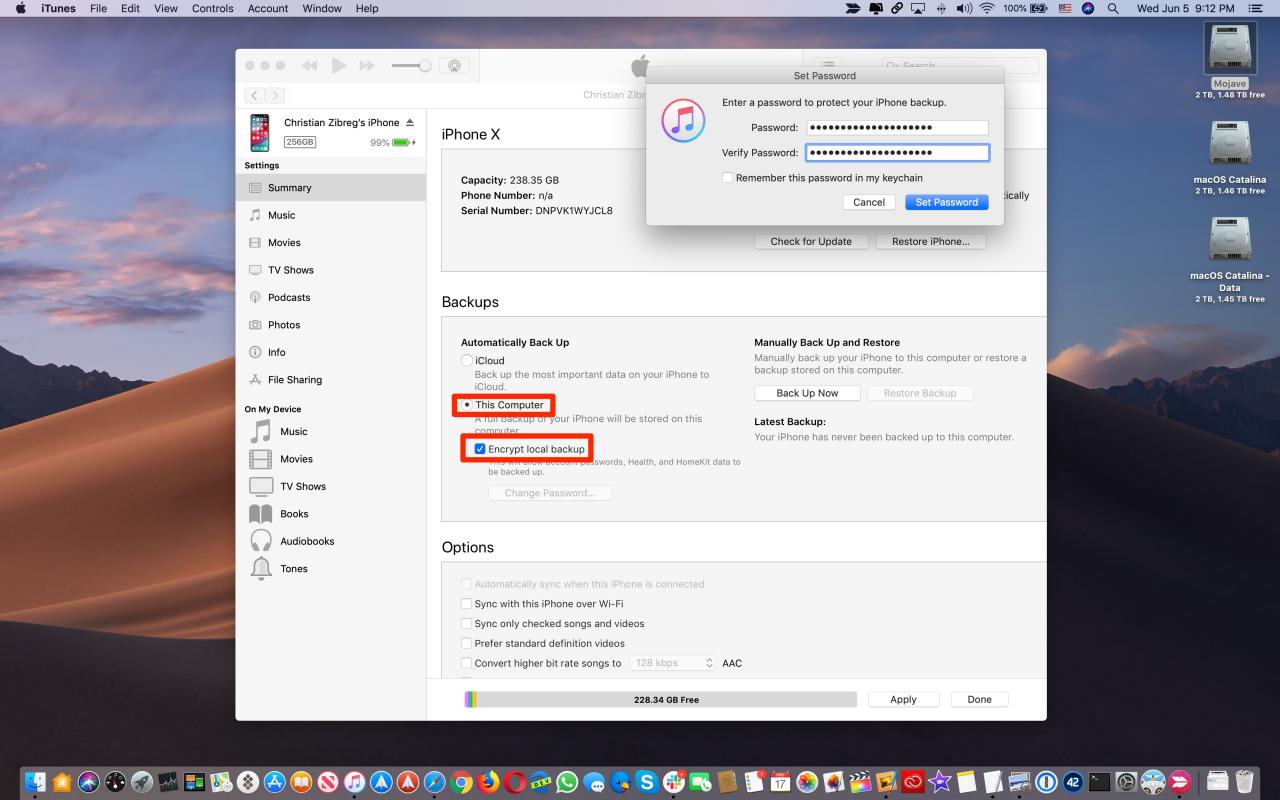This screenshot has width=1280, height=800.
Task: Click Back Up Now
Action: click(x=807, y=393)
